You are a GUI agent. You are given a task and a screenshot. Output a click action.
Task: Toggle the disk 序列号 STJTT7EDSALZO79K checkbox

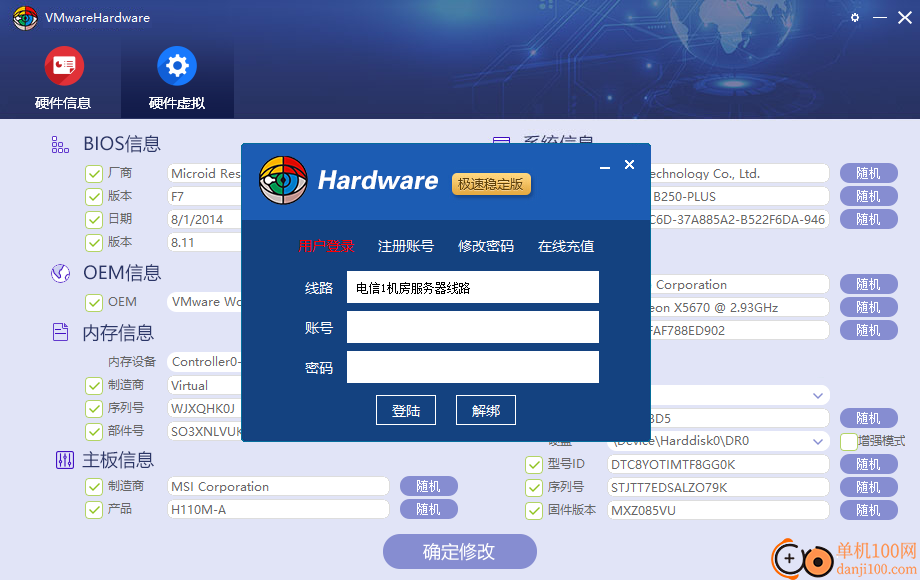pos(534,488)
